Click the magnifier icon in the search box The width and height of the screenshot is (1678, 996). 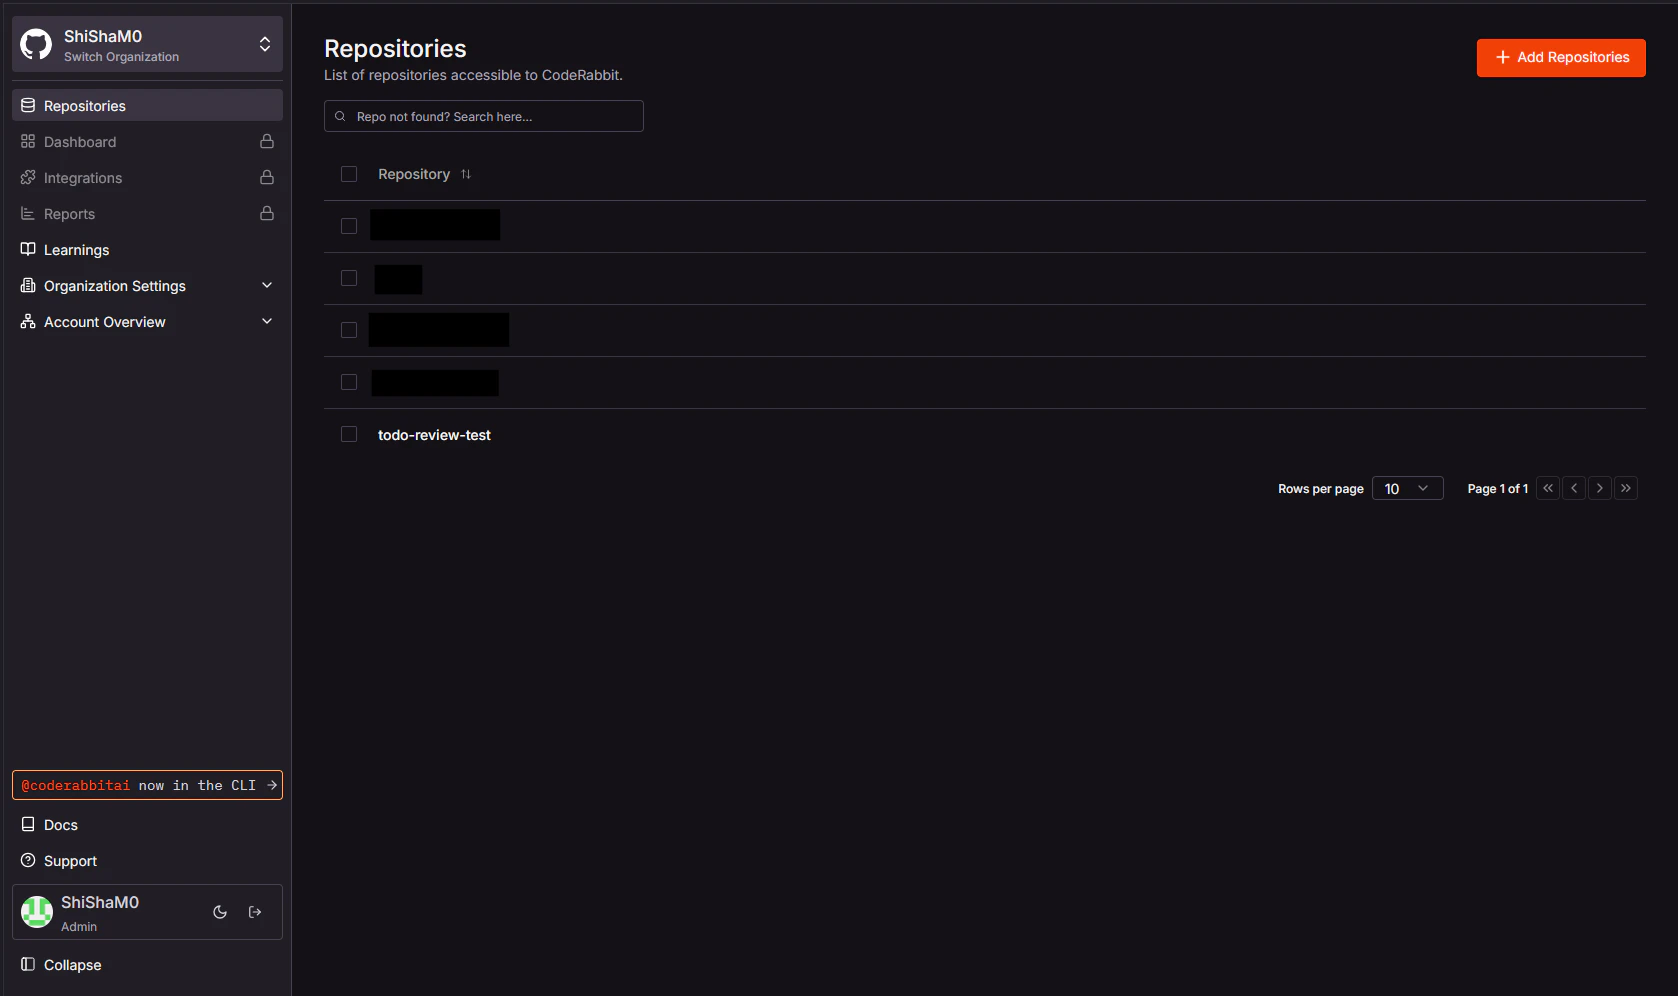coord(340,116)
